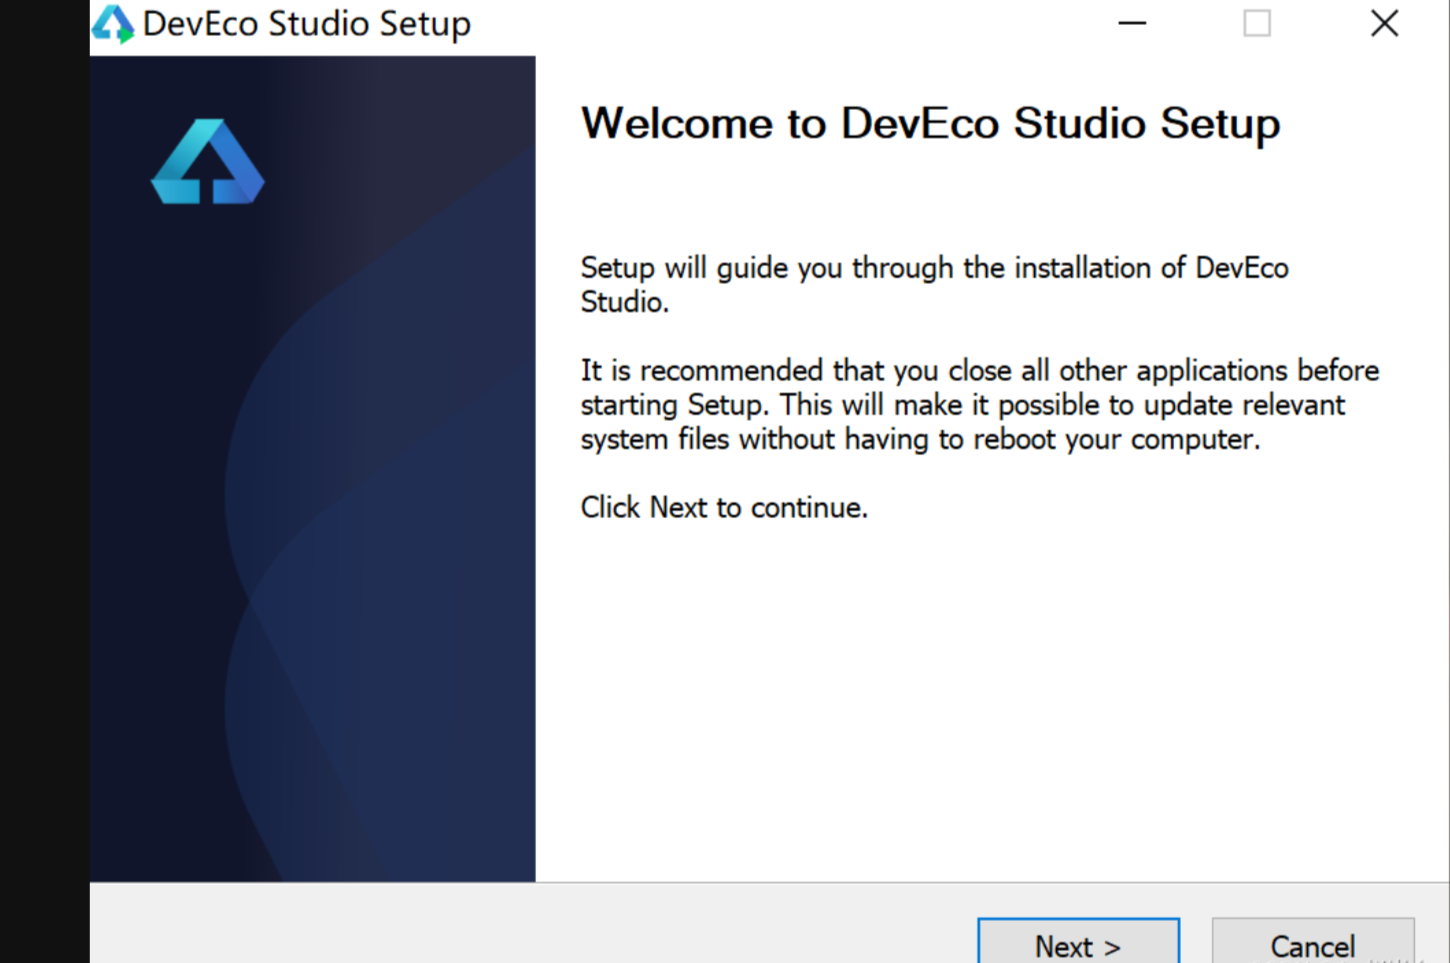
Task: Click the word "Studio." ending the first paragraph
Action: [x=624, y=302]
